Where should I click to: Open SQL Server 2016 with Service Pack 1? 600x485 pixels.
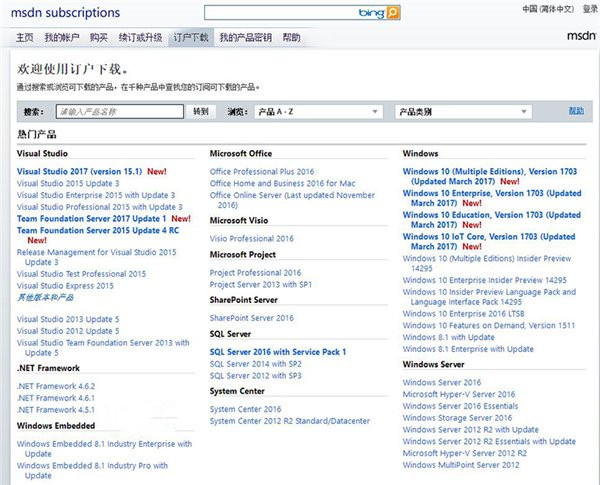pos(277,352)
